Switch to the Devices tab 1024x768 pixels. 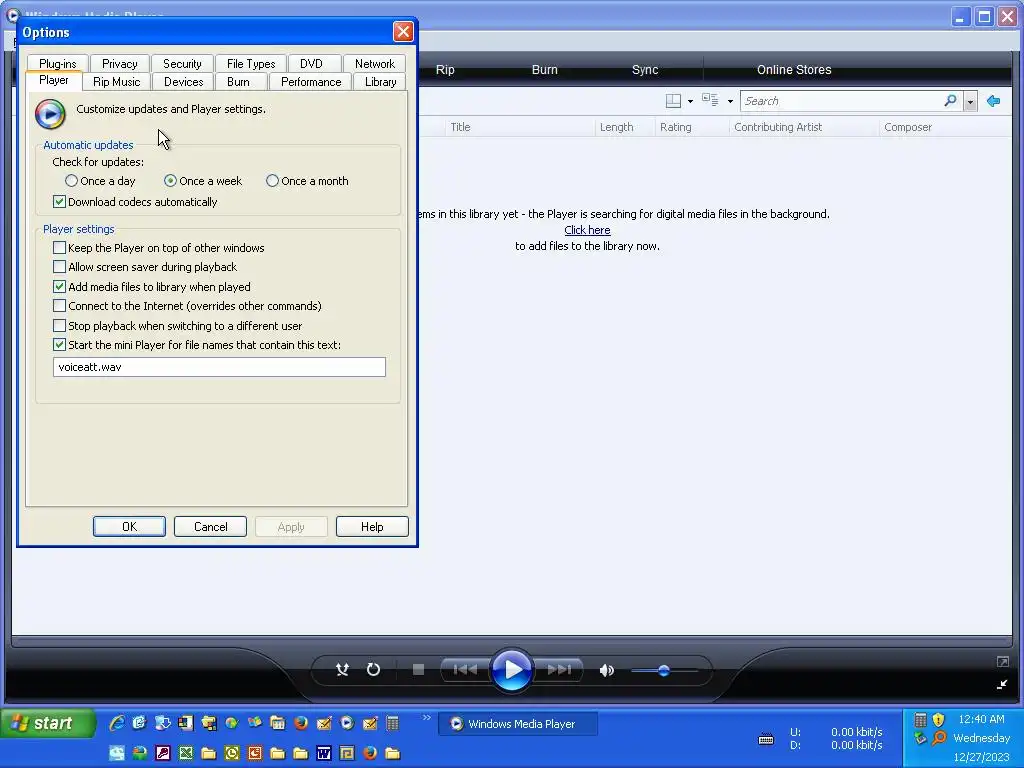pos(184,82)
